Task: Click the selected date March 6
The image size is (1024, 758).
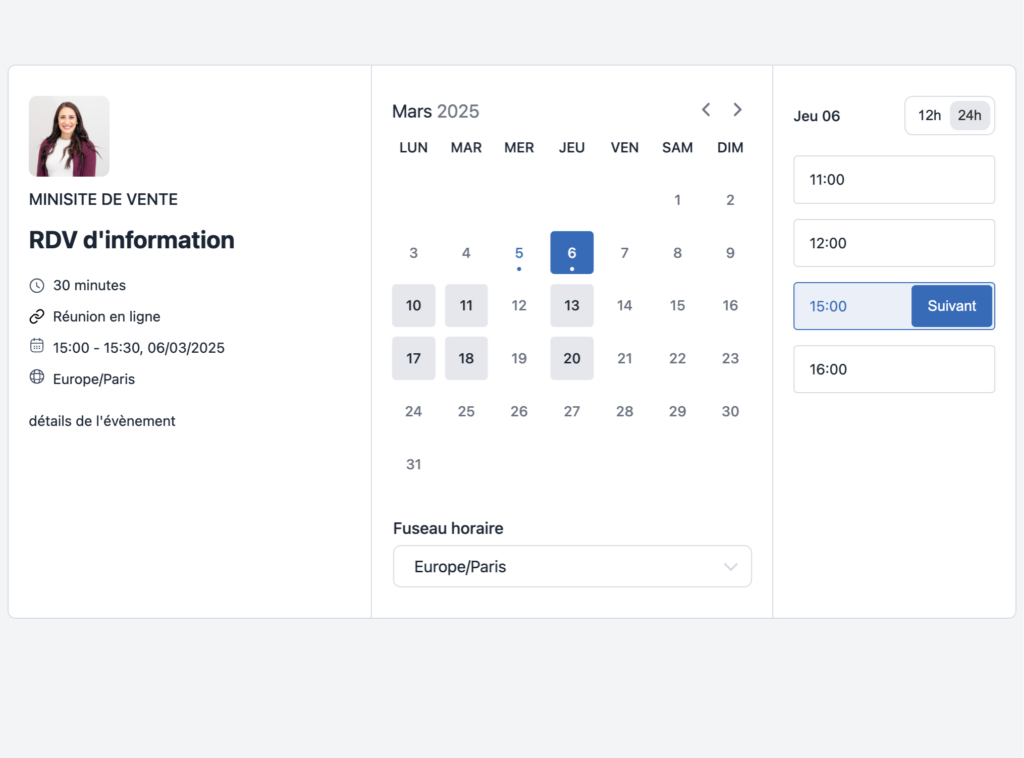Action: (x=572, y=253)
